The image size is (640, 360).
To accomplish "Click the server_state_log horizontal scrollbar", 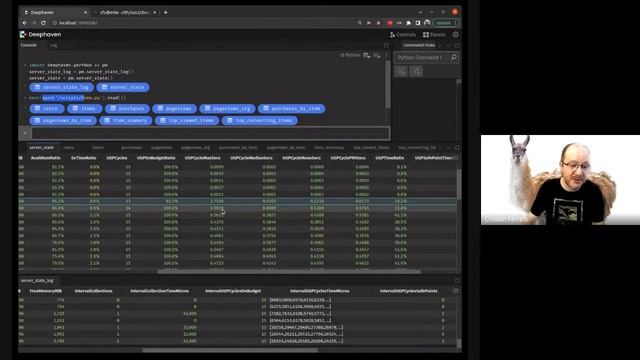I will pyautogui.click(x=230, y=350).
